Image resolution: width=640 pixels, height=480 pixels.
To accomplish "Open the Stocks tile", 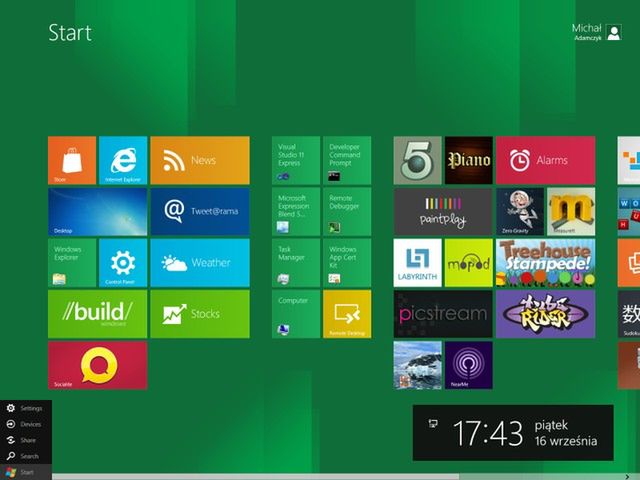I will [200, 314].
